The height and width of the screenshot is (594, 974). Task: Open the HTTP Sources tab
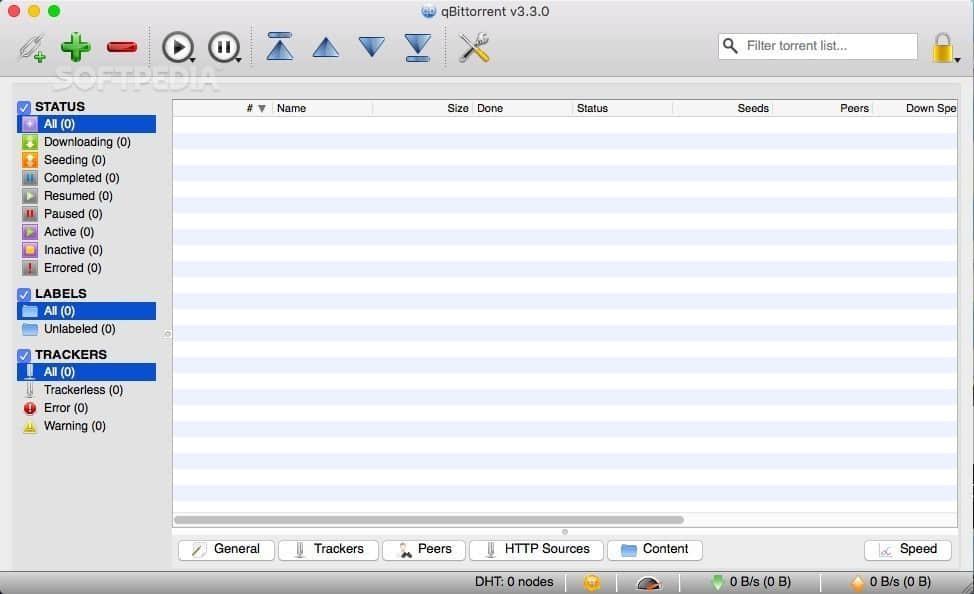pyautogui.click(x=536, y=549)
